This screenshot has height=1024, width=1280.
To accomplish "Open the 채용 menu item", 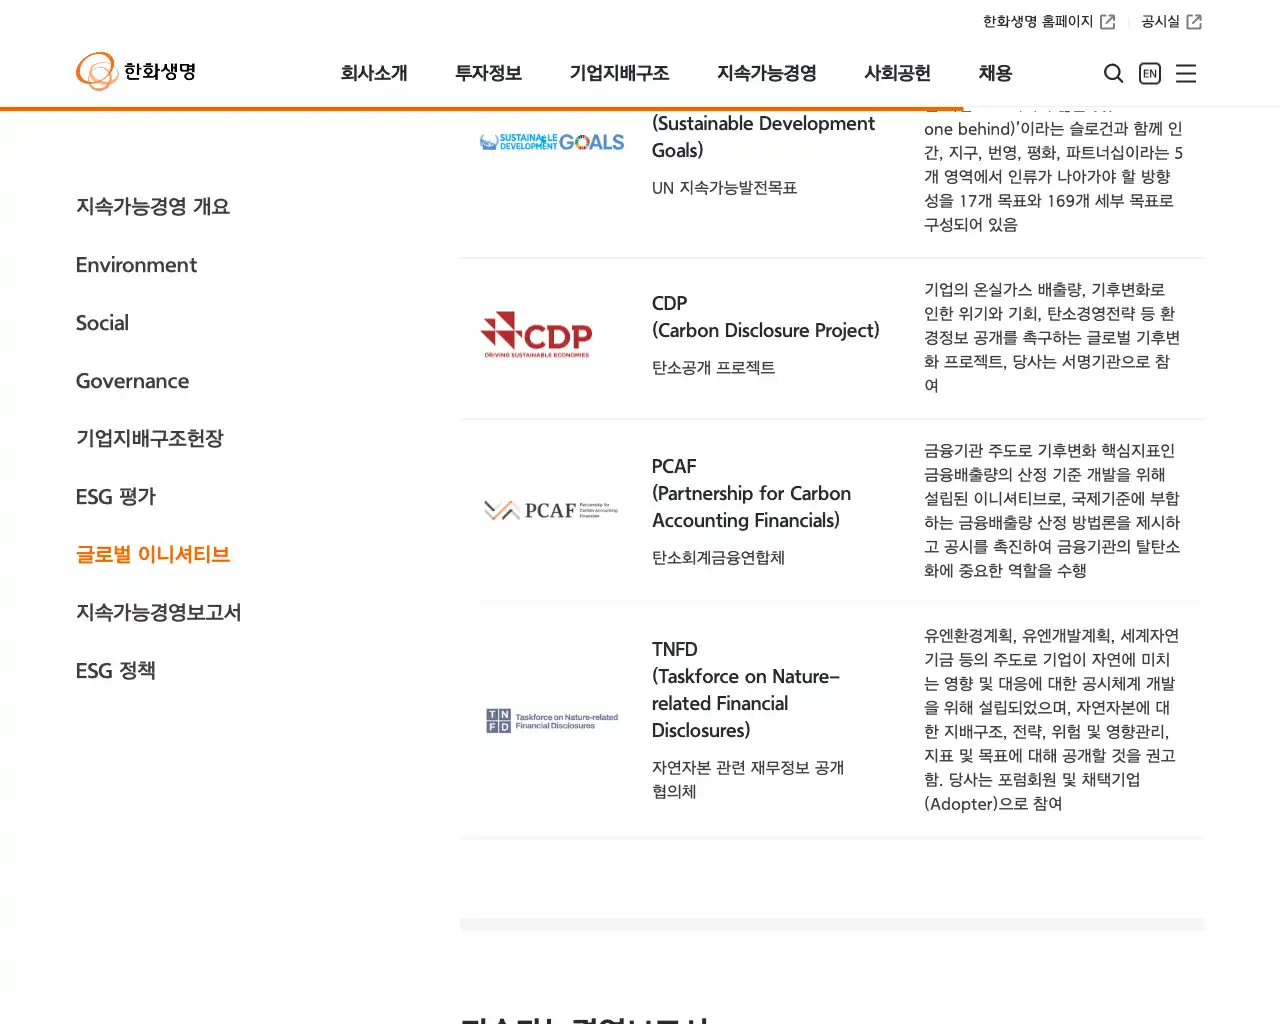I will (x=994, y=73).
